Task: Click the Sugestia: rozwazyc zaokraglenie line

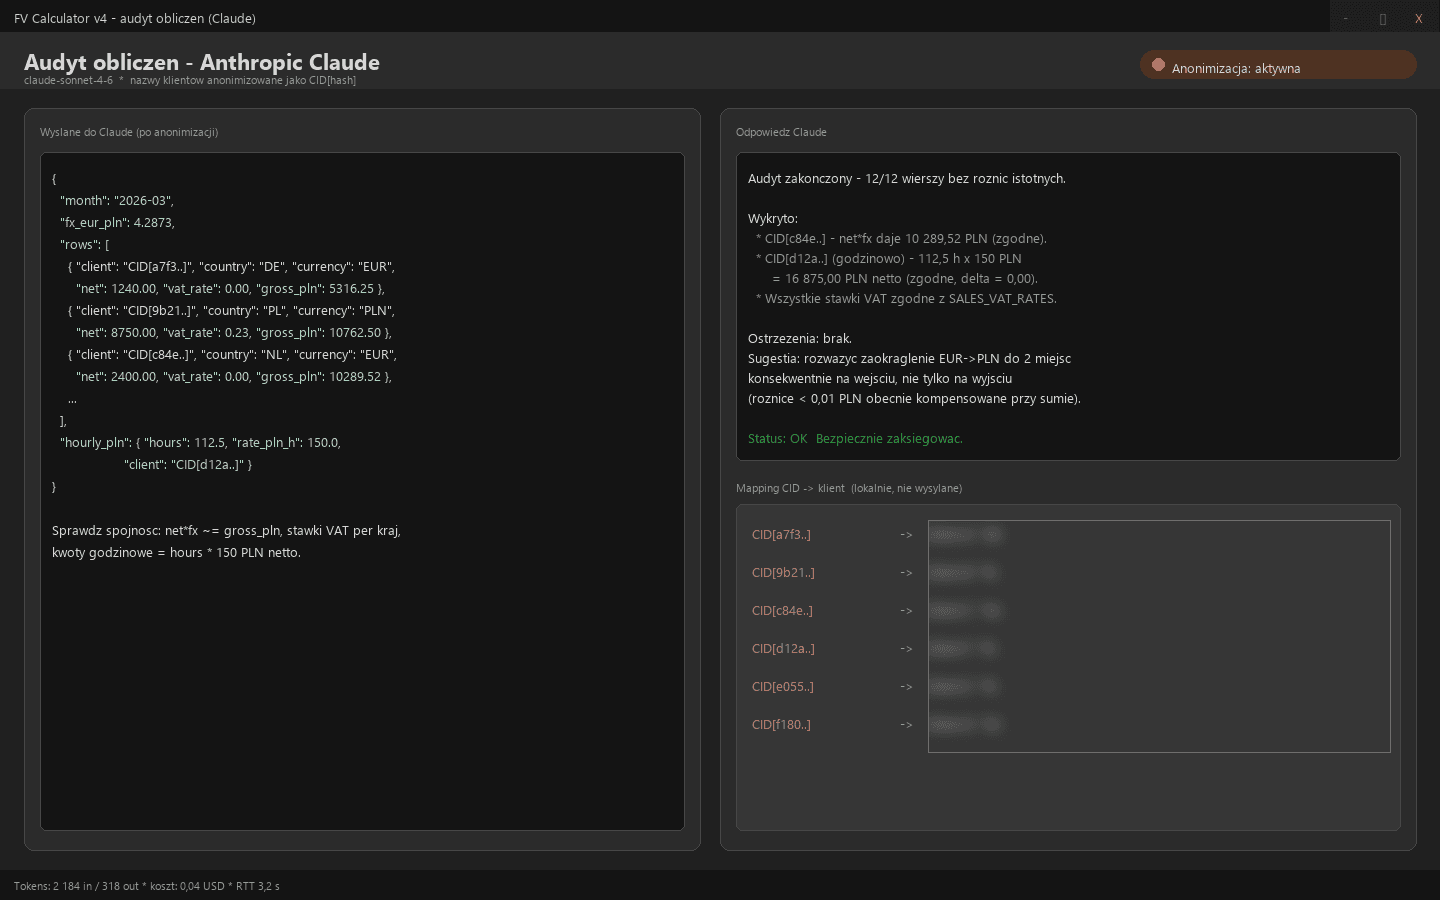Action: coord(909,359)
